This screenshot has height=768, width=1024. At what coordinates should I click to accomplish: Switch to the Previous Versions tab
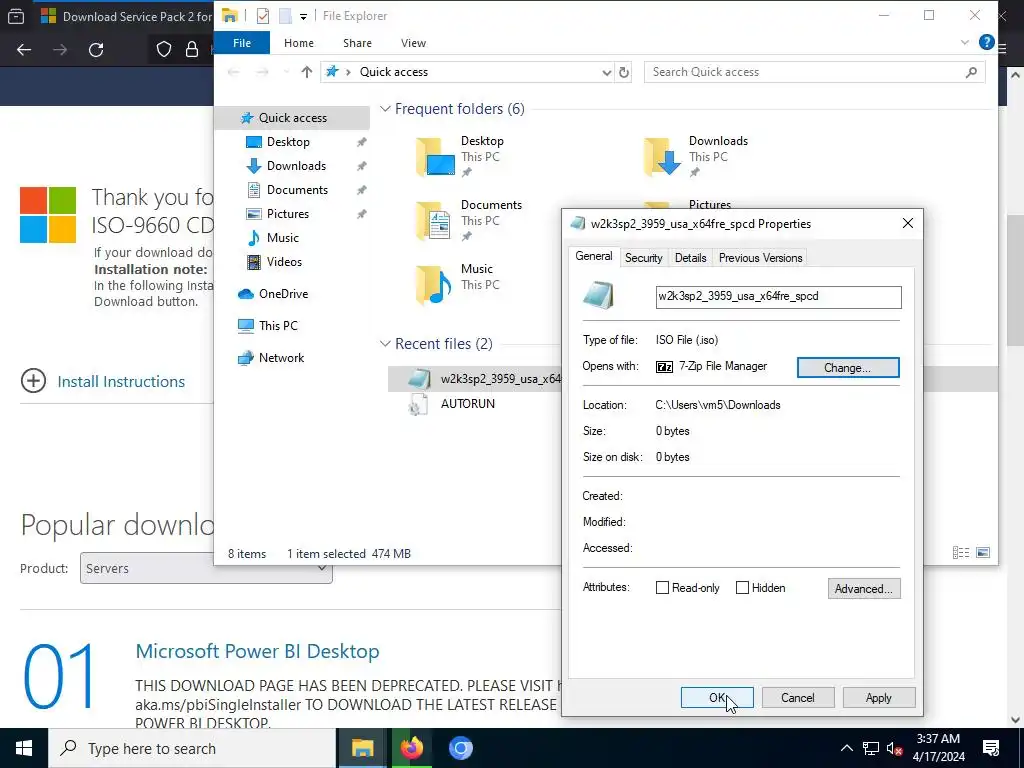pos(760,258)
